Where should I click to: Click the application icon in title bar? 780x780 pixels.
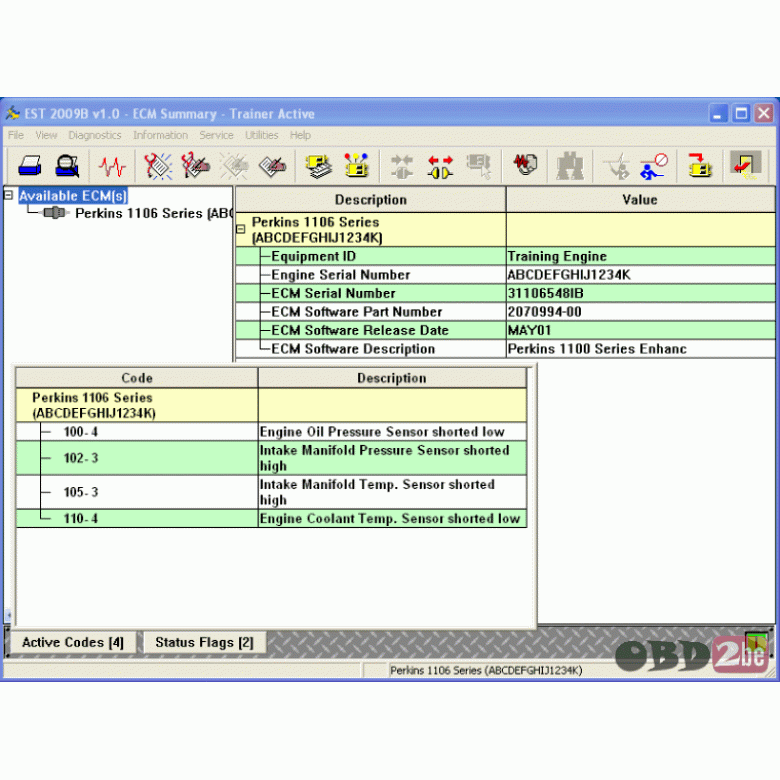(x=12, y=114)
